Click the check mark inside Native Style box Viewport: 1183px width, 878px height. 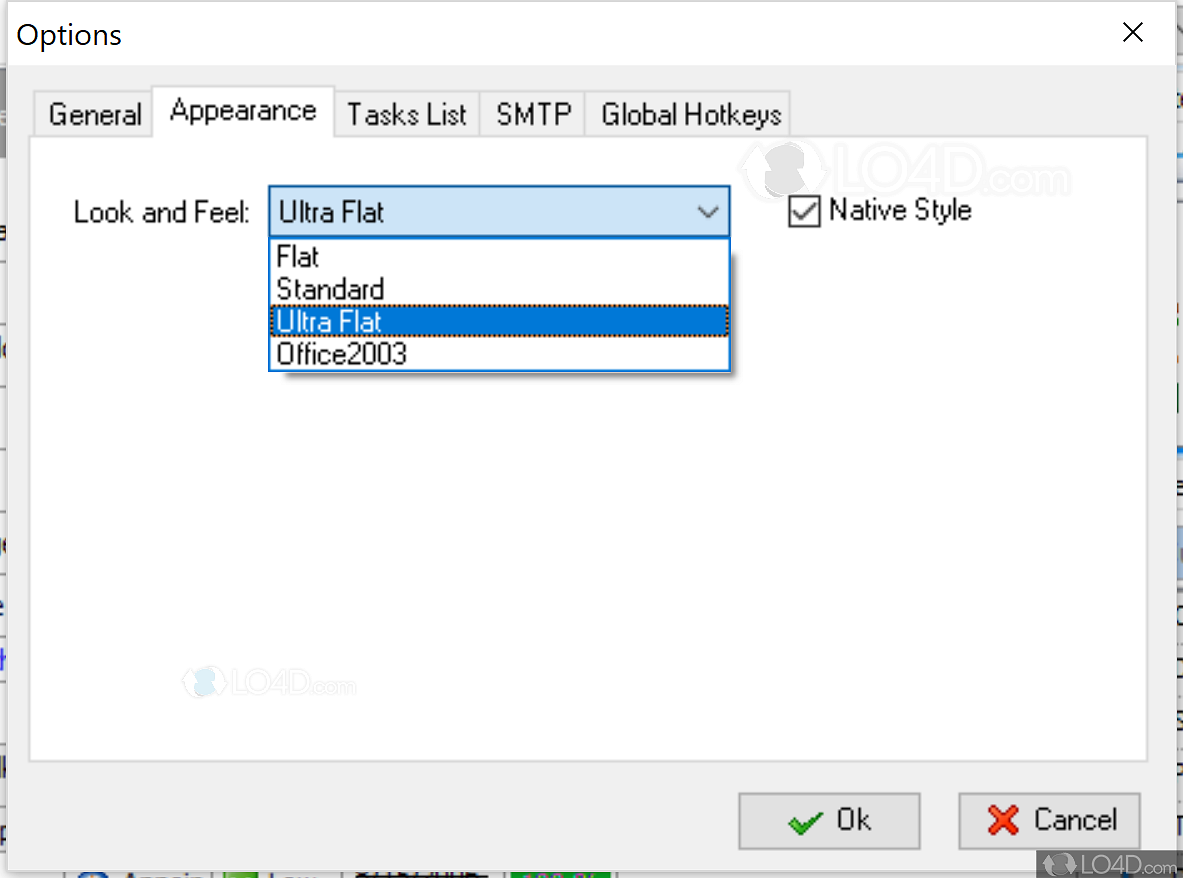[805, 211]
